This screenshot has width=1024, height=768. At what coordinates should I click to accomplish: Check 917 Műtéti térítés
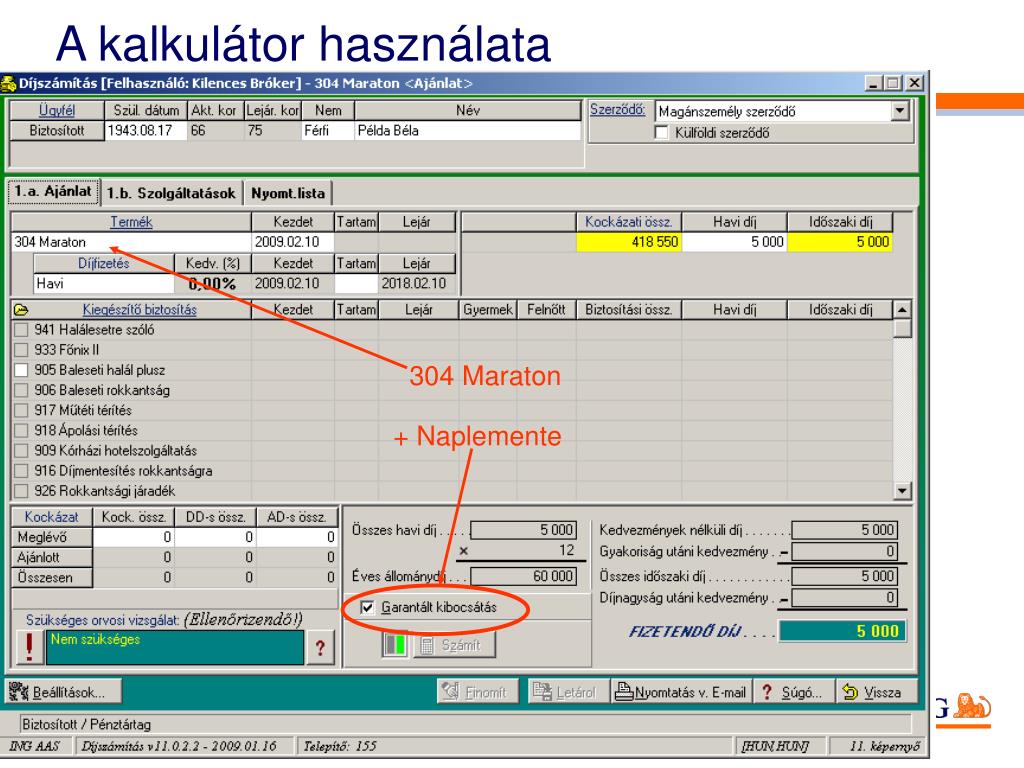pyautogui.click(x=22, y=411)
